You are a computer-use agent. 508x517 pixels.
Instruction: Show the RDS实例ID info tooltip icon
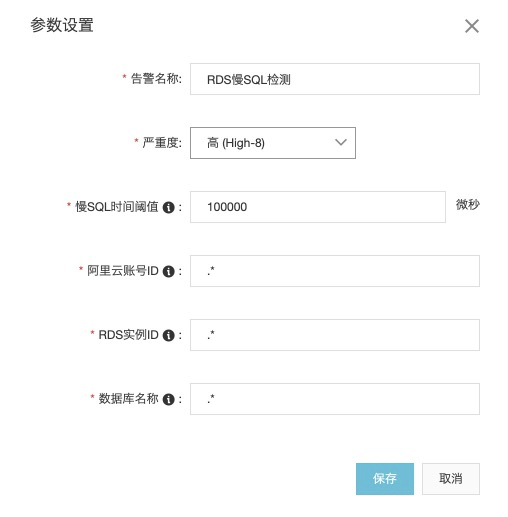(x=168, y=335)
